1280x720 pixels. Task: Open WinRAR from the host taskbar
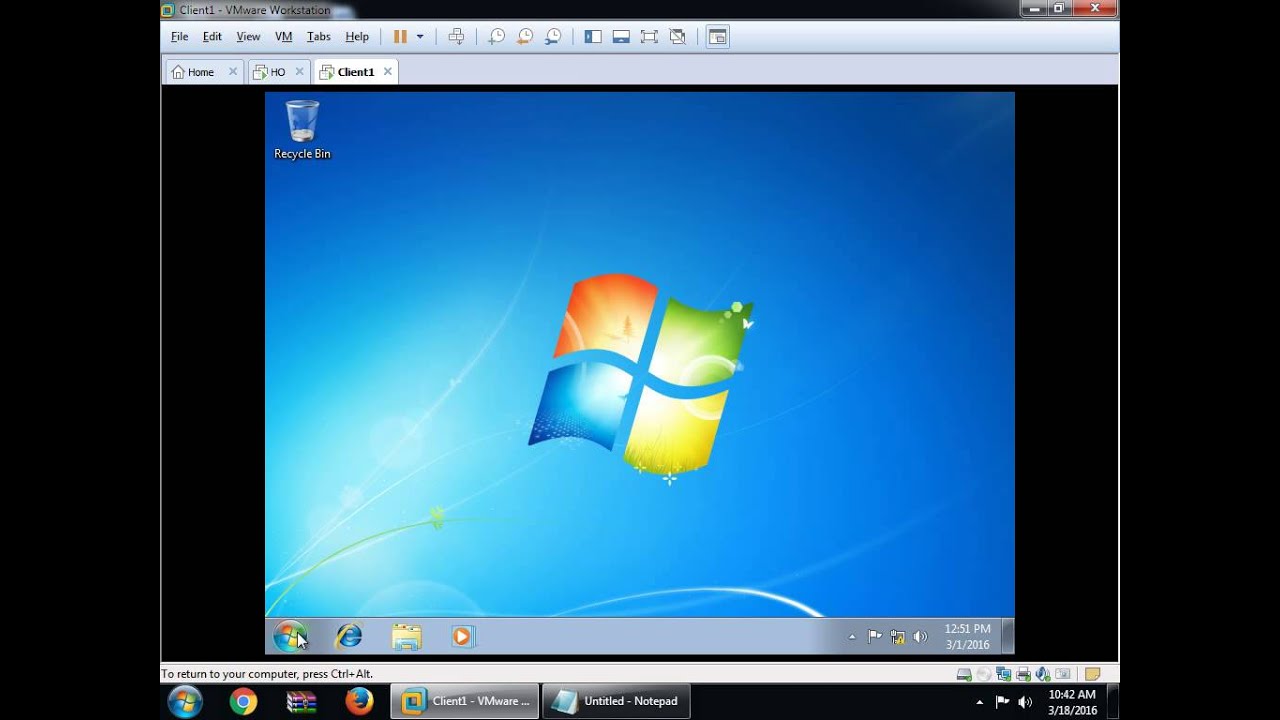[301, 702]
